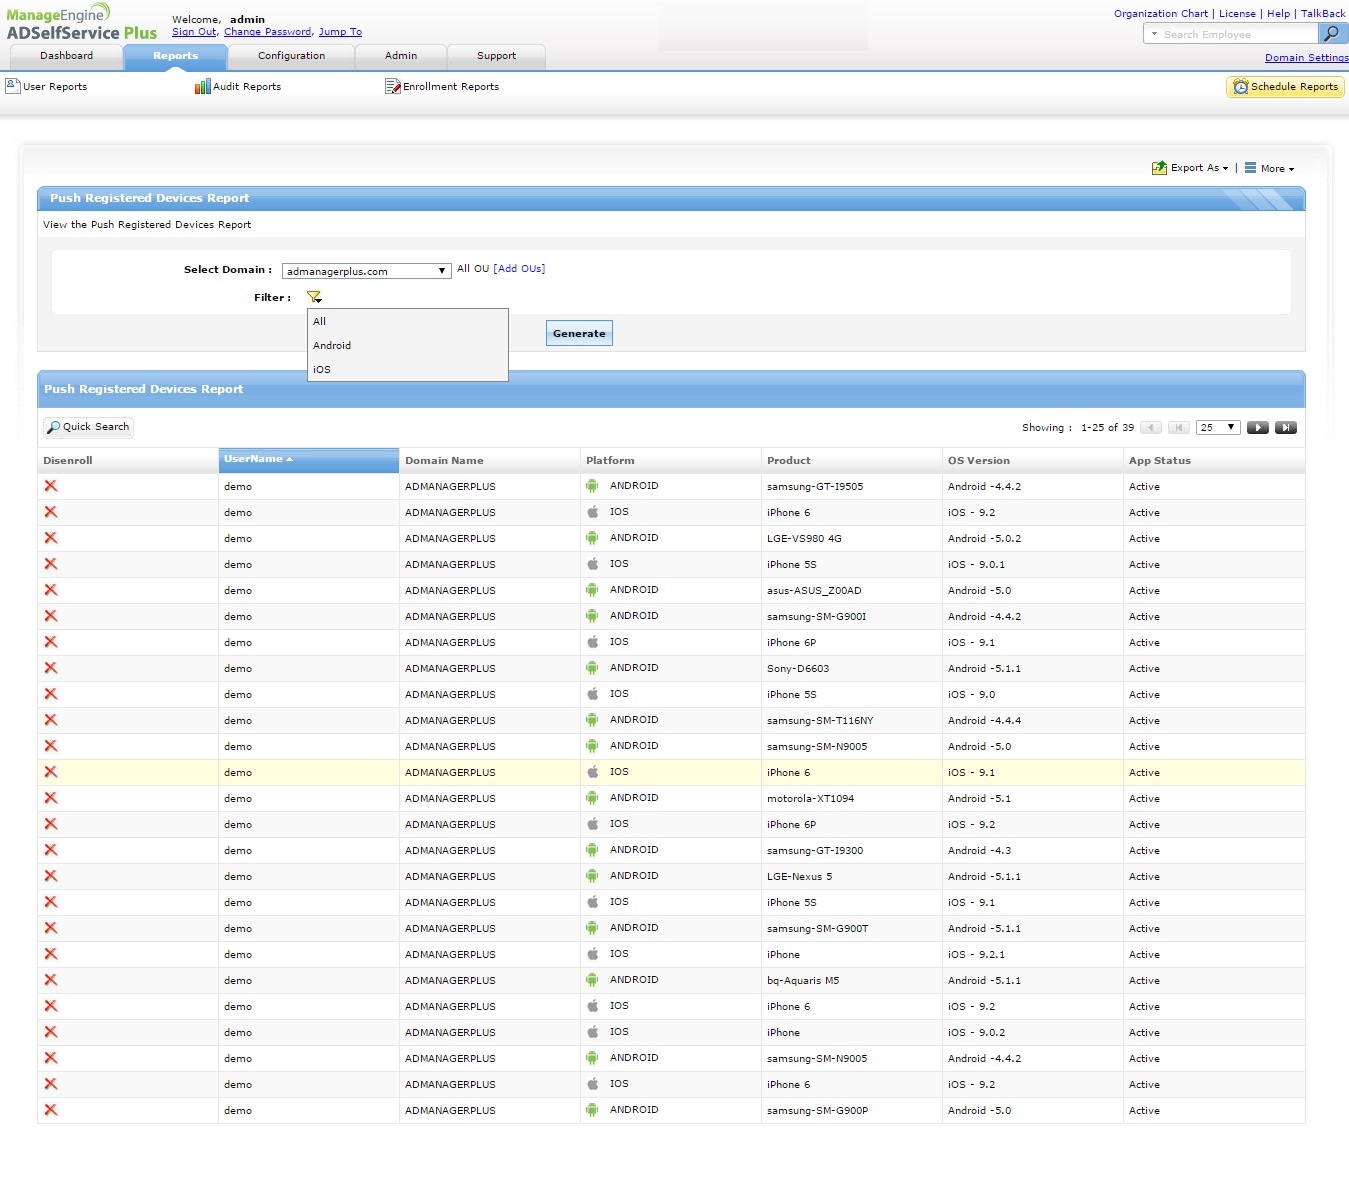1349x1182 pixels.
Task: Change rows per page dropdown
Action: click(x=1219, y=428)
